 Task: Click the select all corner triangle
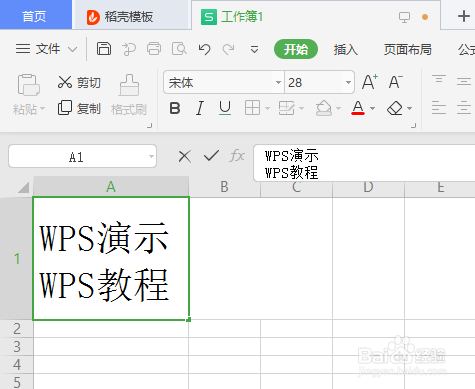pyautogui.click(x=24, y=187)
